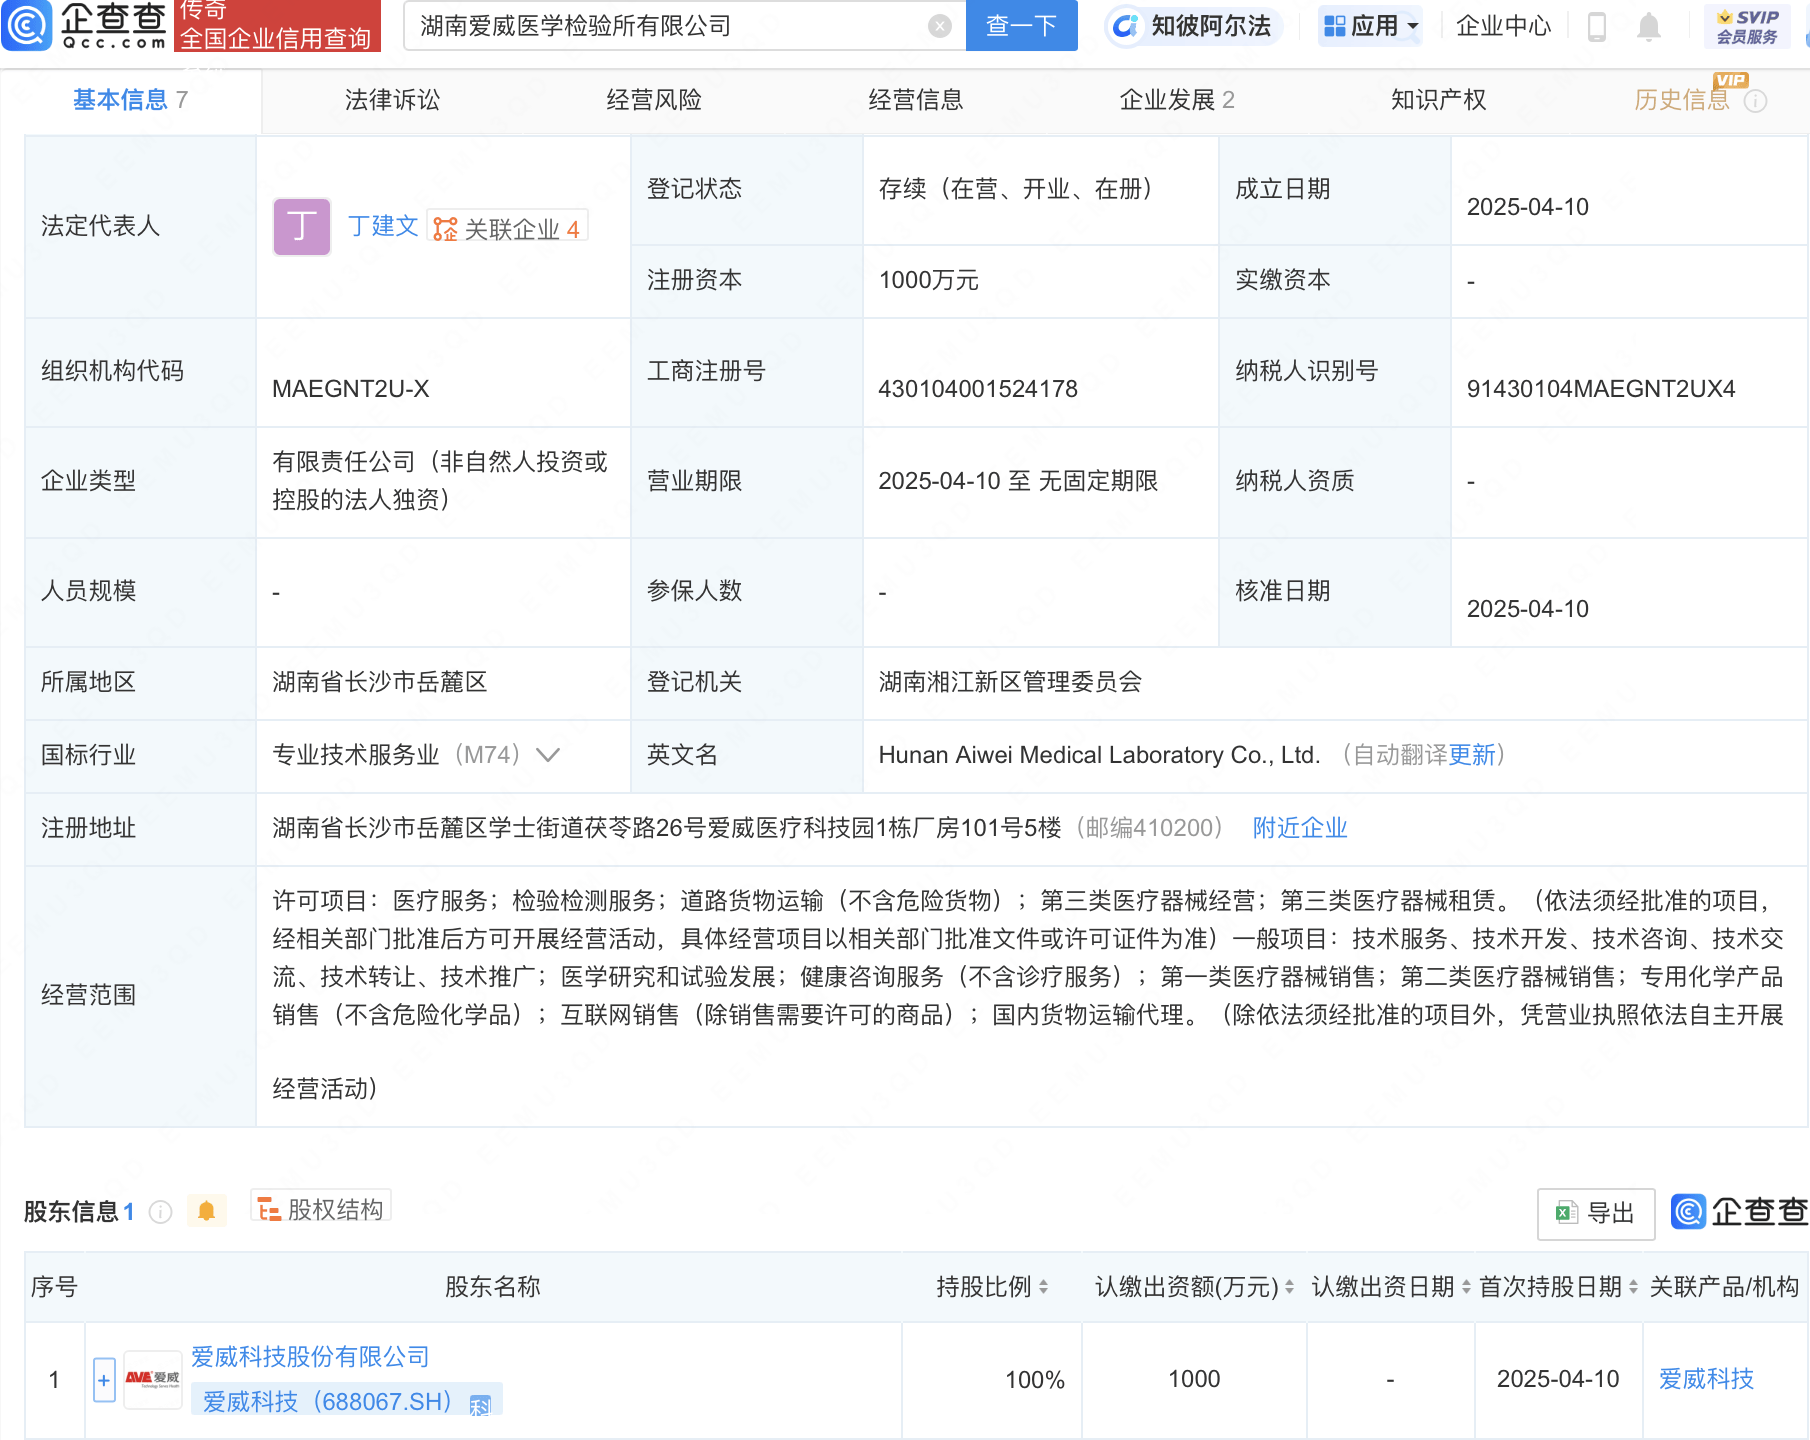Click the 查一下 search button
The image size is (1810, 1440).
(1021, 26)
